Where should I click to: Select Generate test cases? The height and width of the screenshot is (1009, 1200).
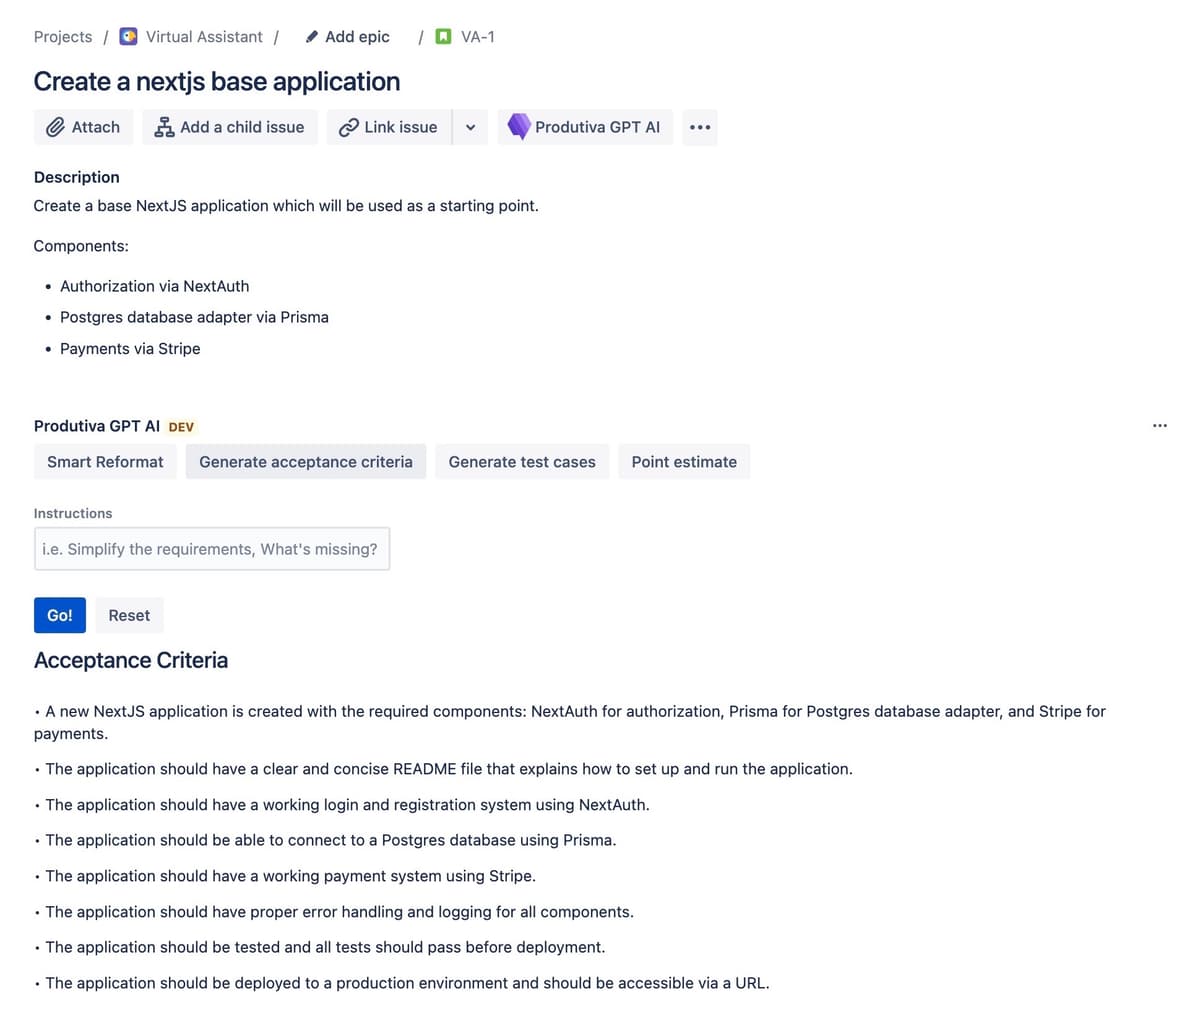pos(522,461)
